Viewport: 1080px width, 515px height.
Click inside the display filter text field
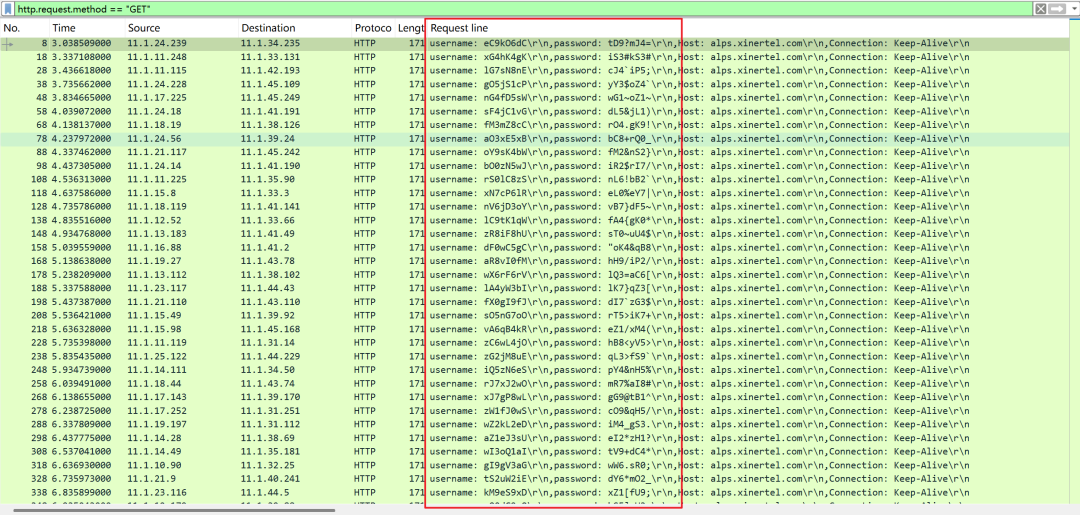pos(500,8)
